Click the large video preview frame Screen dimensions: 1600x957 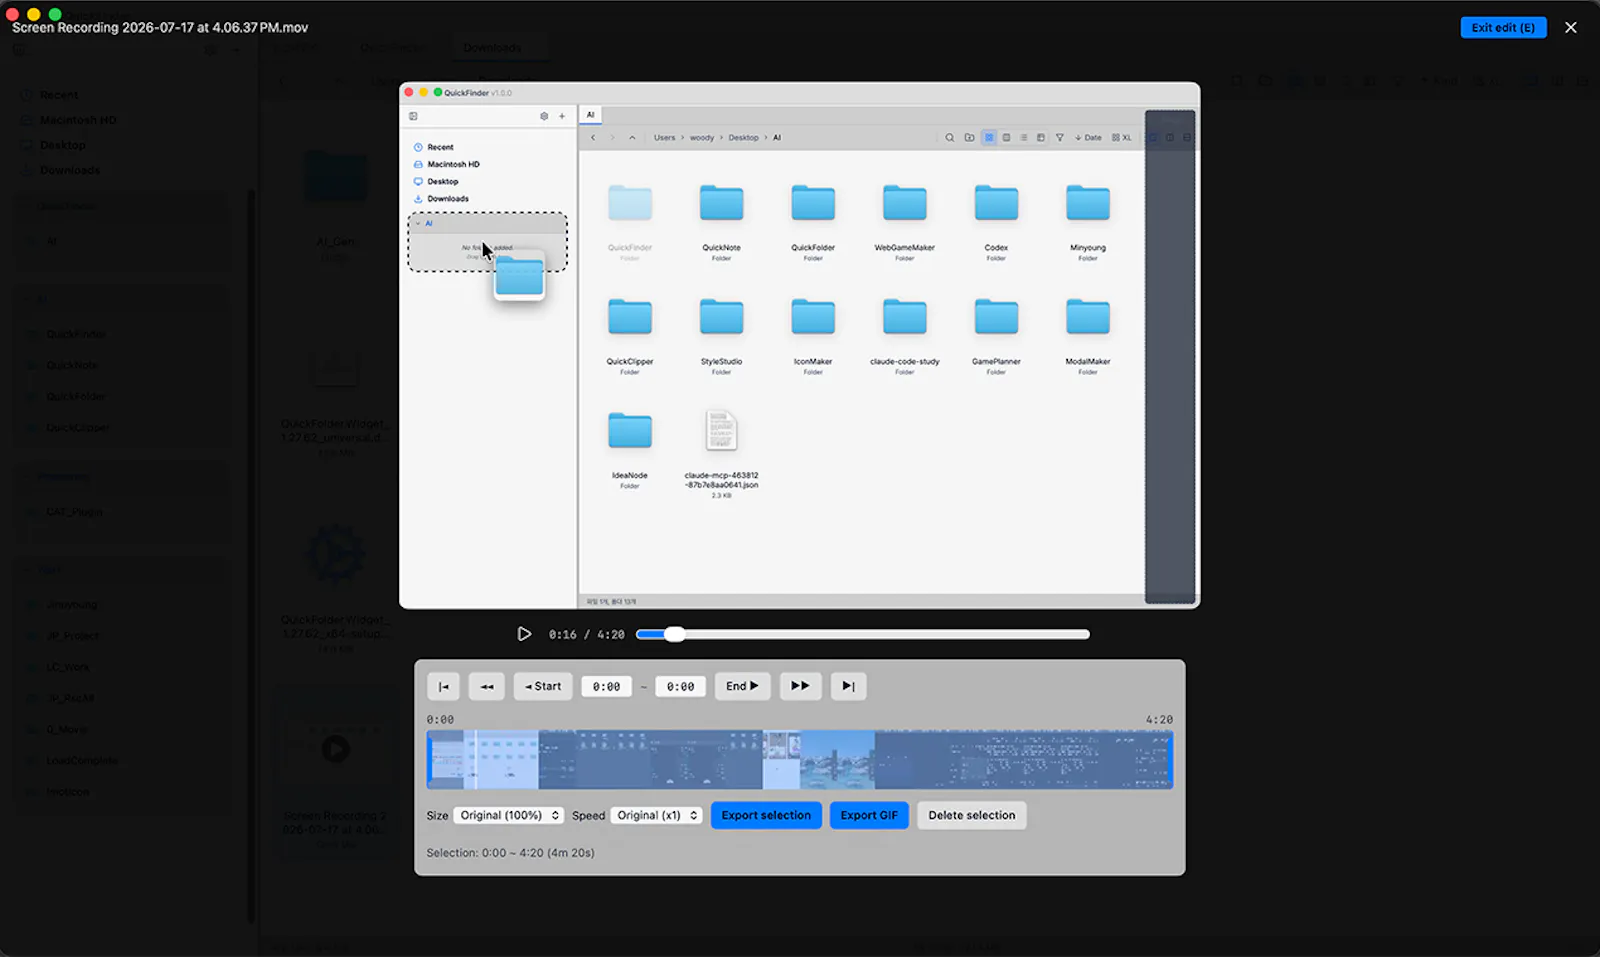point(799,345)
